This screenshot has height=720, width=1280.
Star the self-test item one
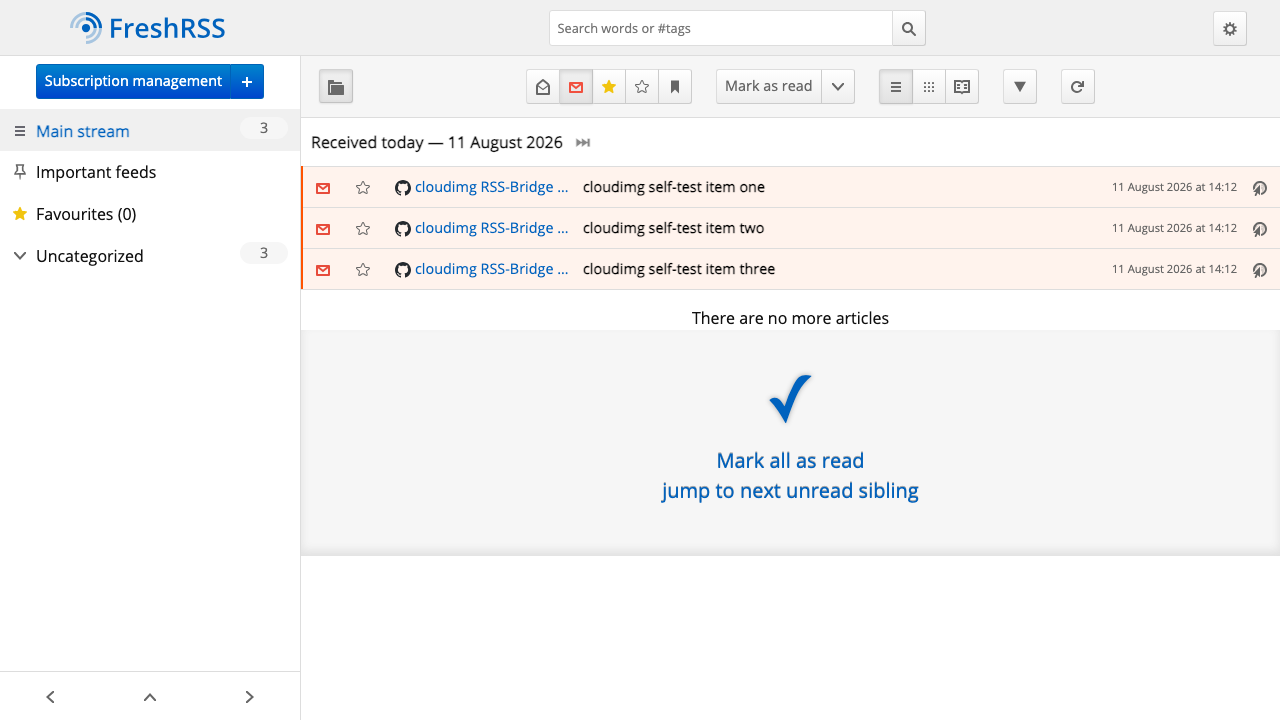(363, 188)
